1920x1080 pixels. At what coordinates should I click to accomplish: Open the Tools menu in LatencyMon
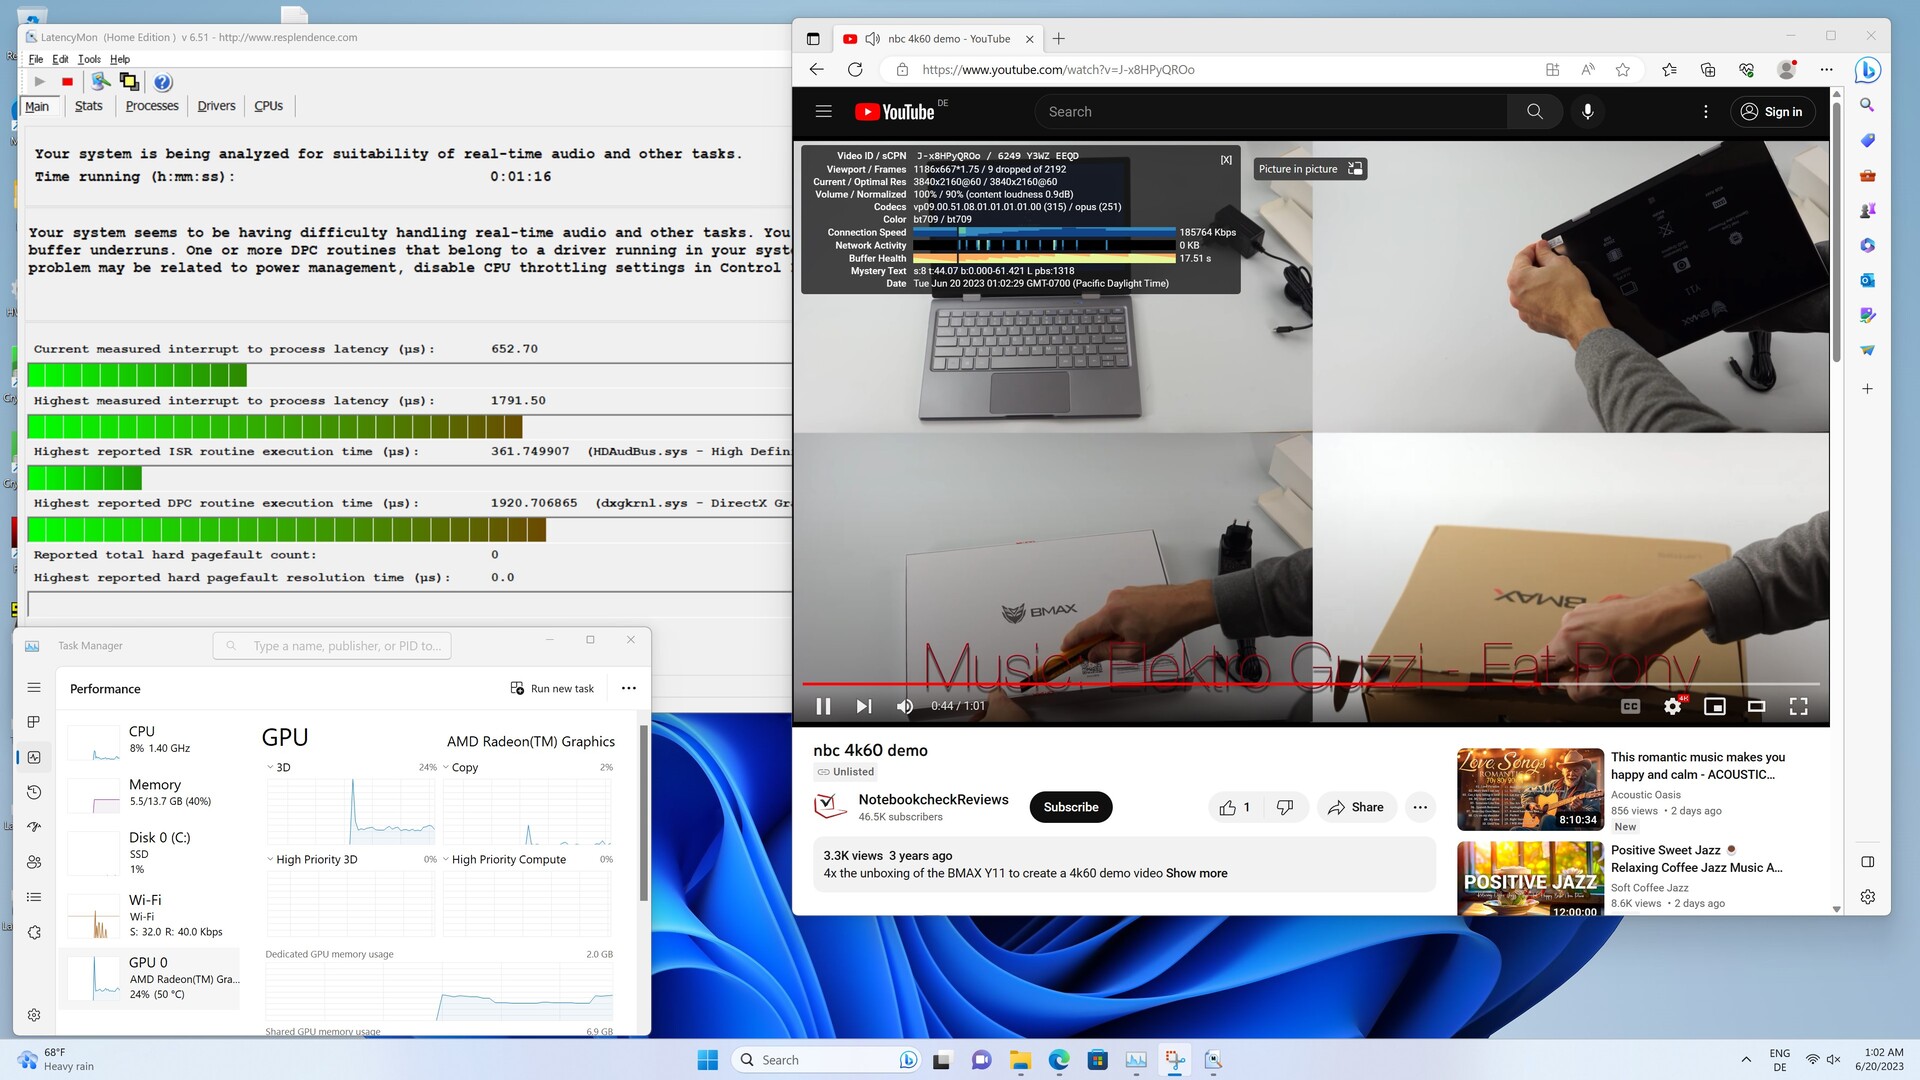(89, 59)
